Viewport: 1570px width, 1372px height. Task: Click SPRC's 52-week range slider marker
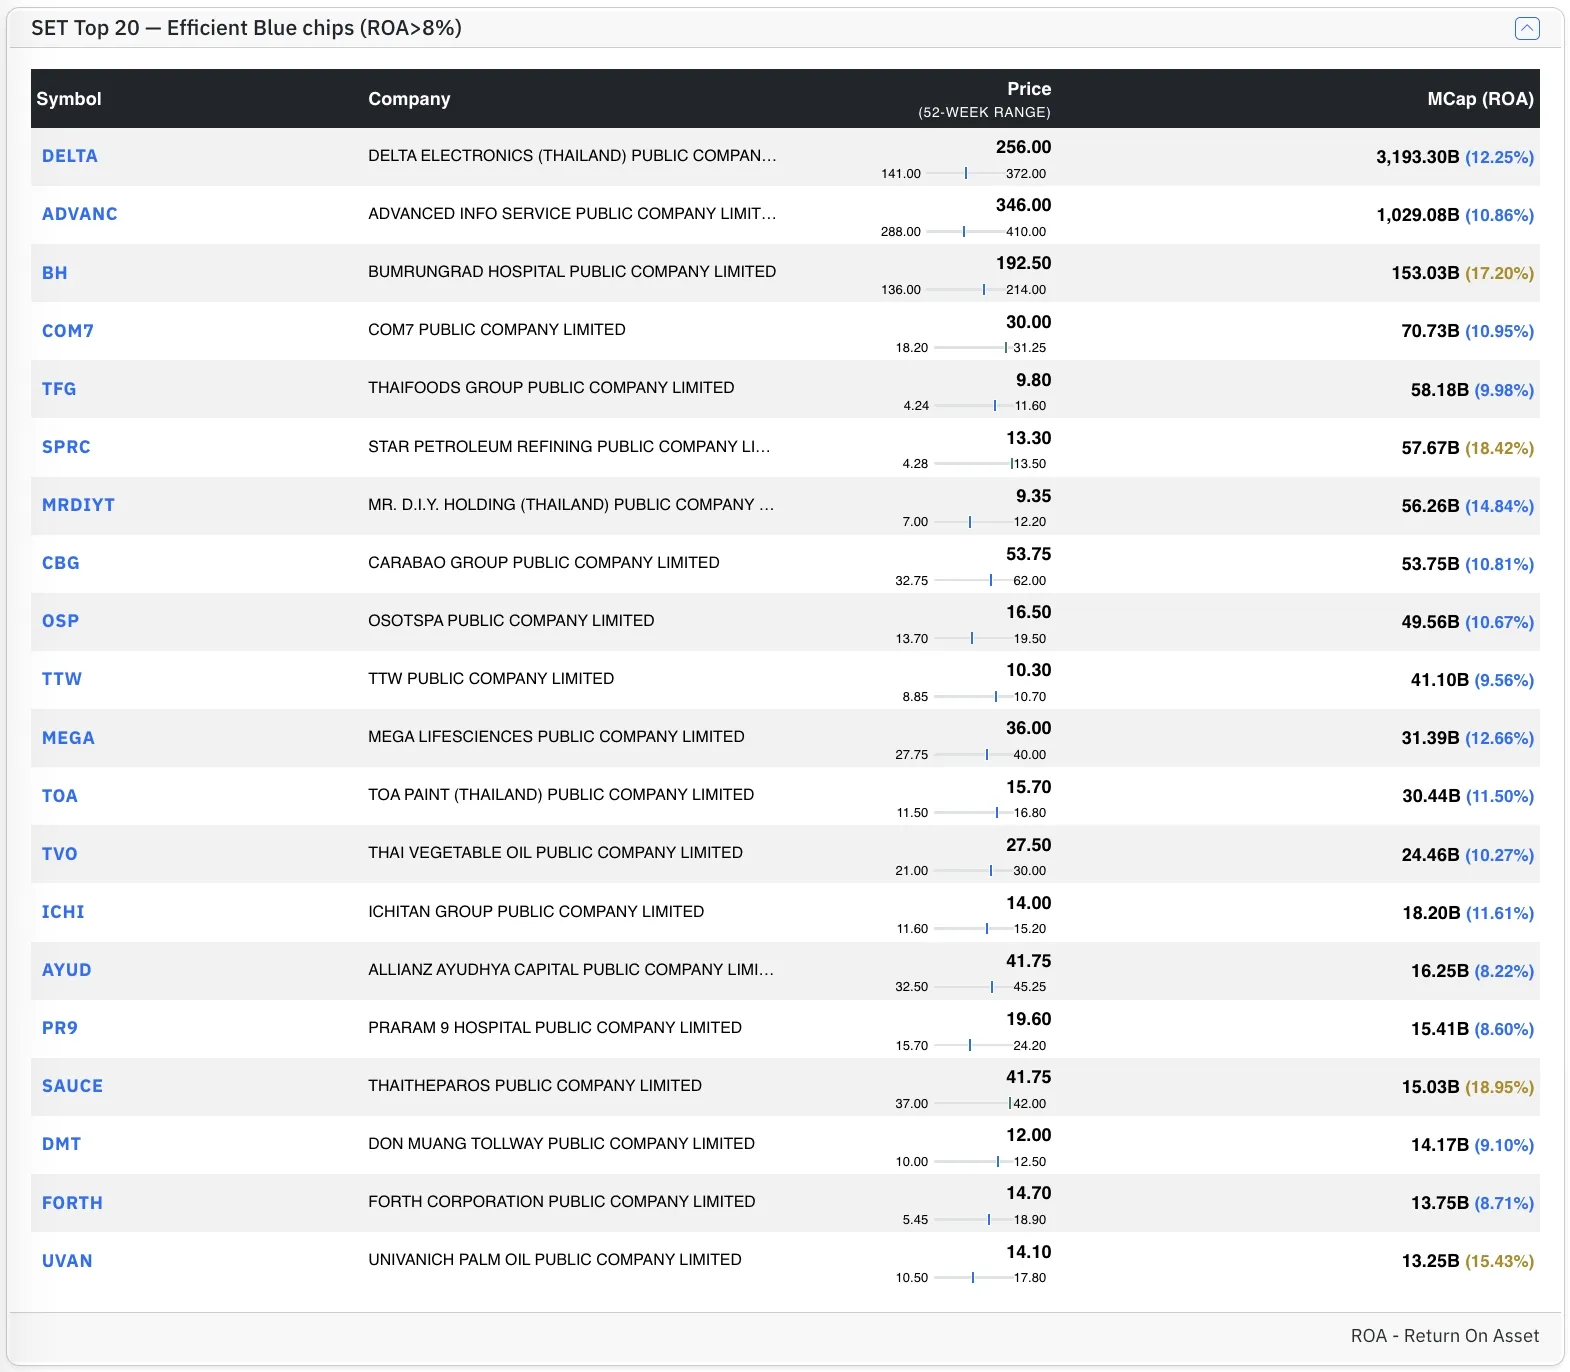(1011, 464)
